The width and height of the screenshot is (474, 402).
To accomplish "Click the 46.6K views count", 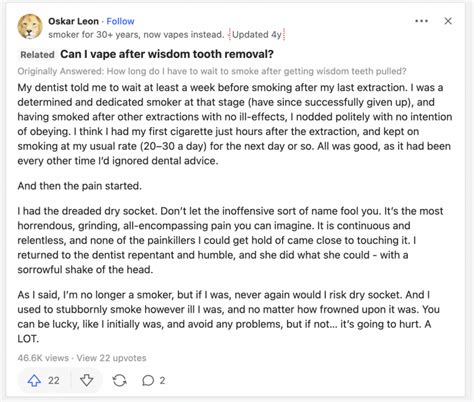I will [x=43, y=358].
